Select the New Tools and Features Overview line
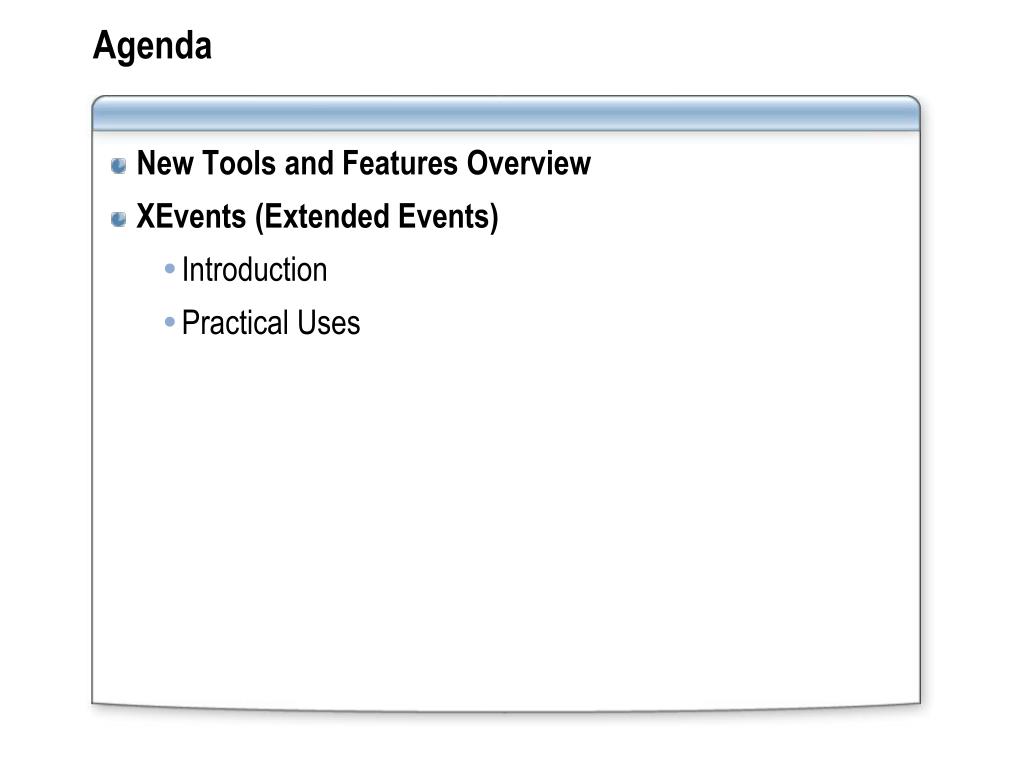1024x768 pixels. coord(364,163)
